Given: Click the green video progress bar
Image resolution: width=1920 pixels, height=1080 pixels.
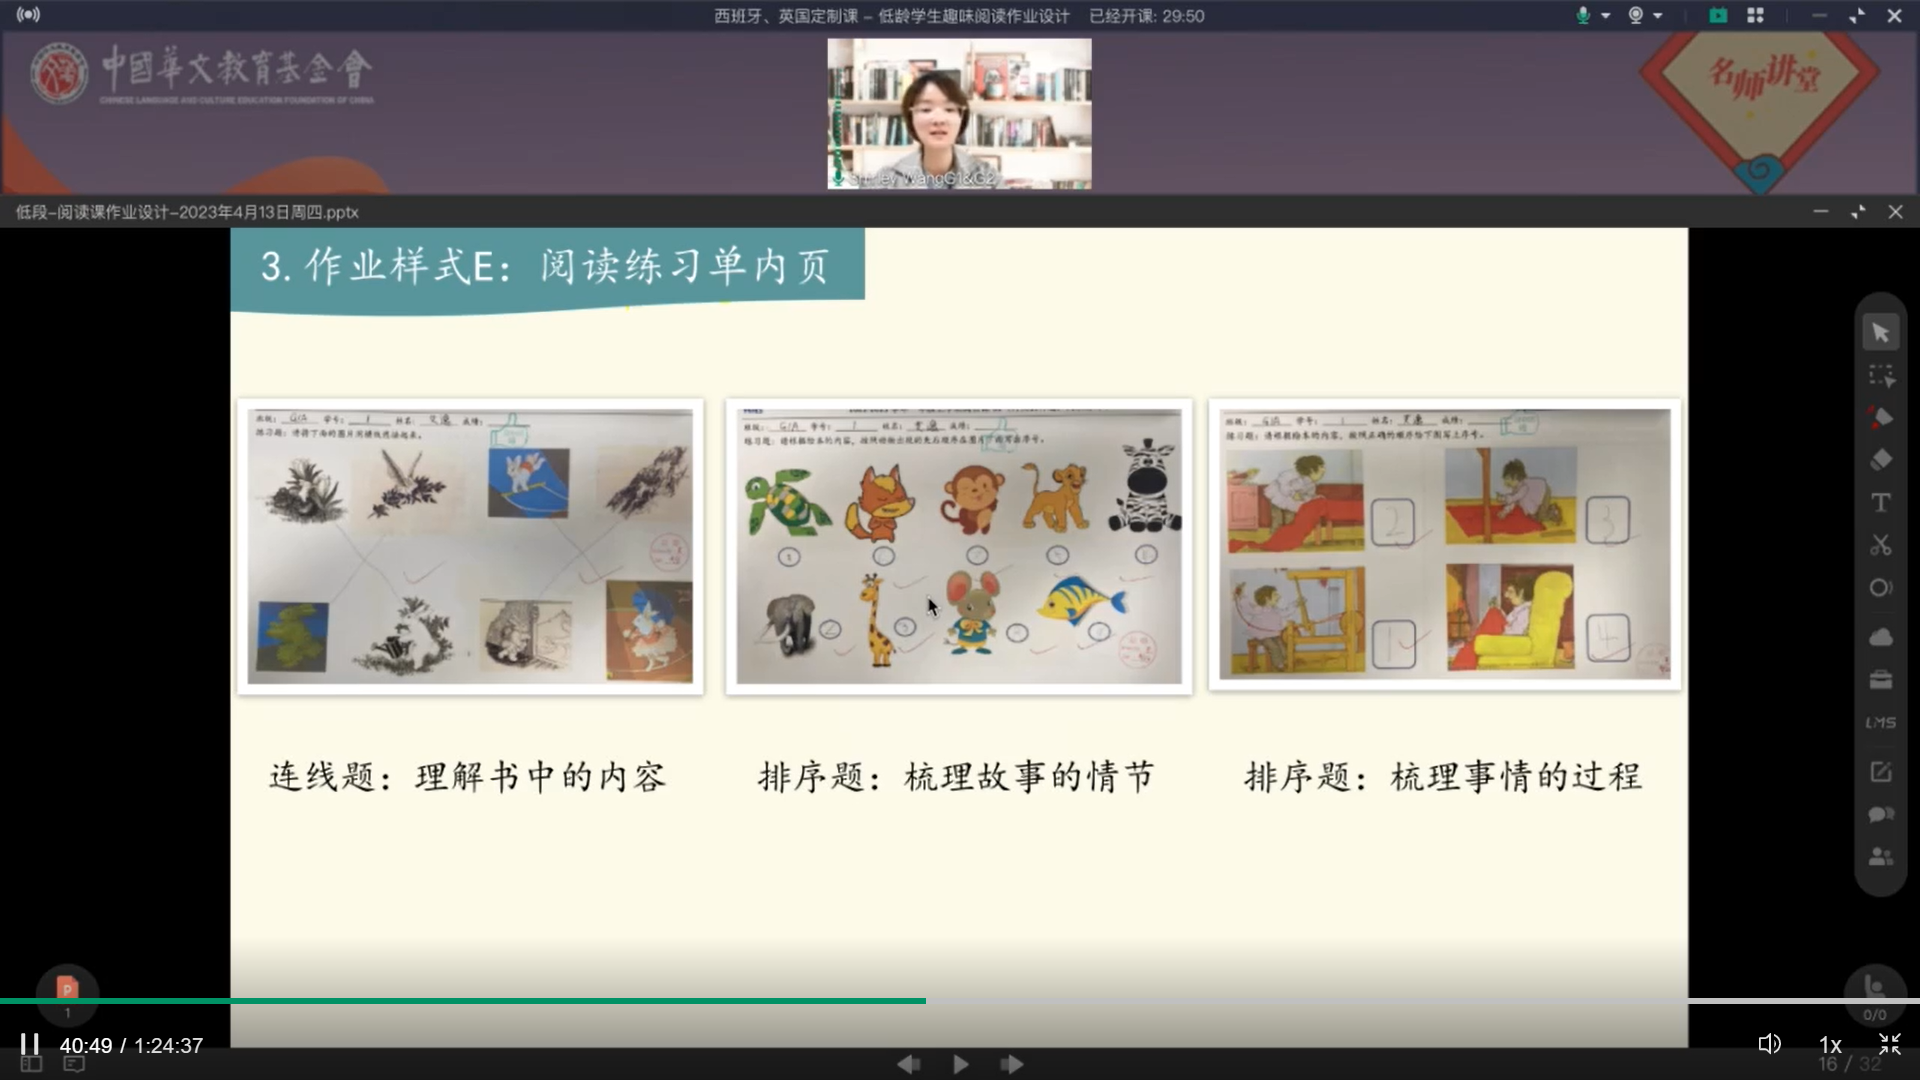Looking at the screenshot, I should (x=462, y=1000).
